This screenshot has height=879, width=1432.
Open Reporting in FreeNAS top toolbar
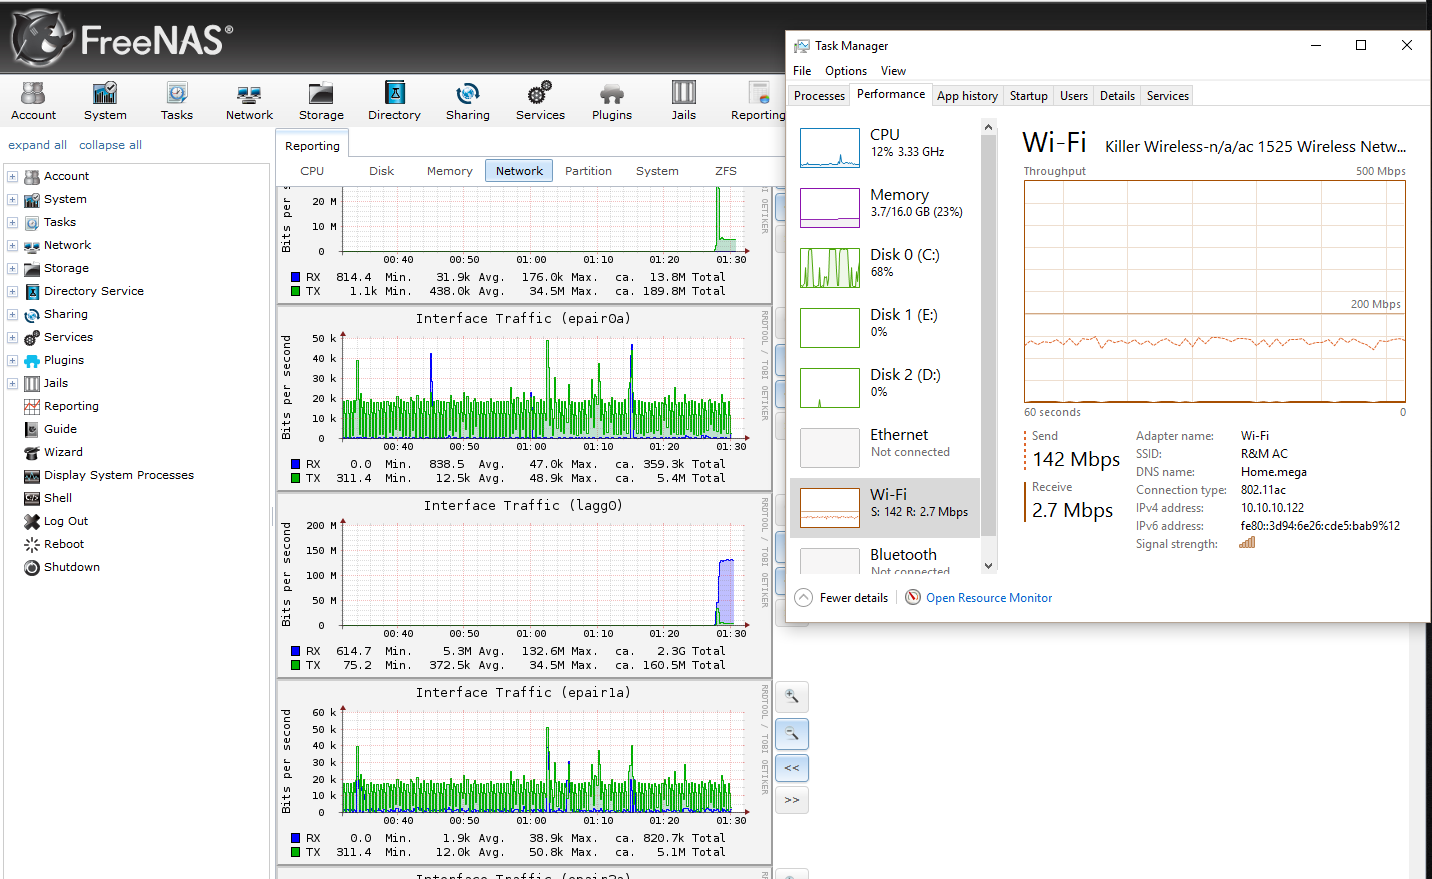coord(758,102)
